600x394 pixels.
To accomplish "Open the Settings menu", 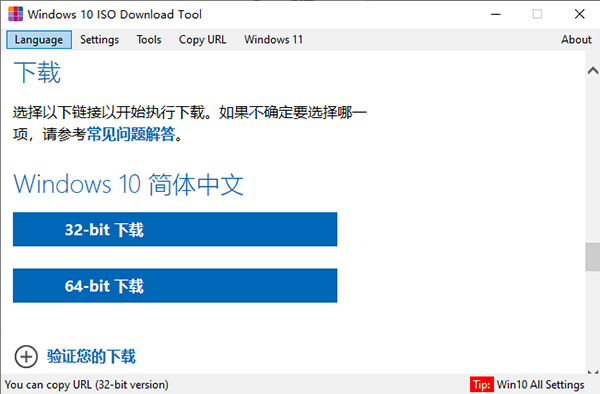I will (99, 40).
